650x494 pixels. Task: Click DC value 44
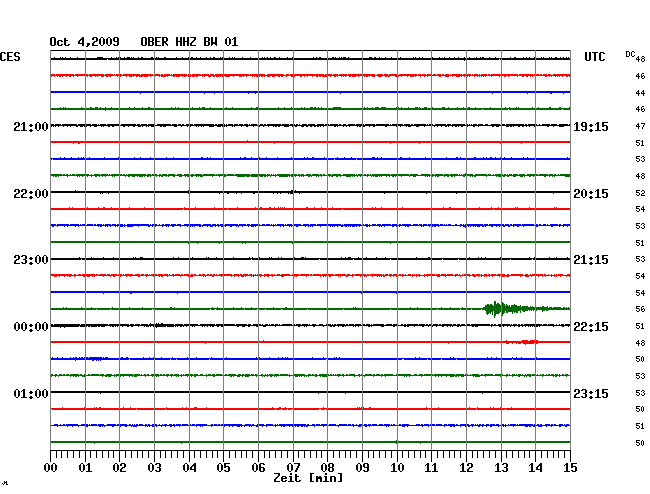click(640, 93)
